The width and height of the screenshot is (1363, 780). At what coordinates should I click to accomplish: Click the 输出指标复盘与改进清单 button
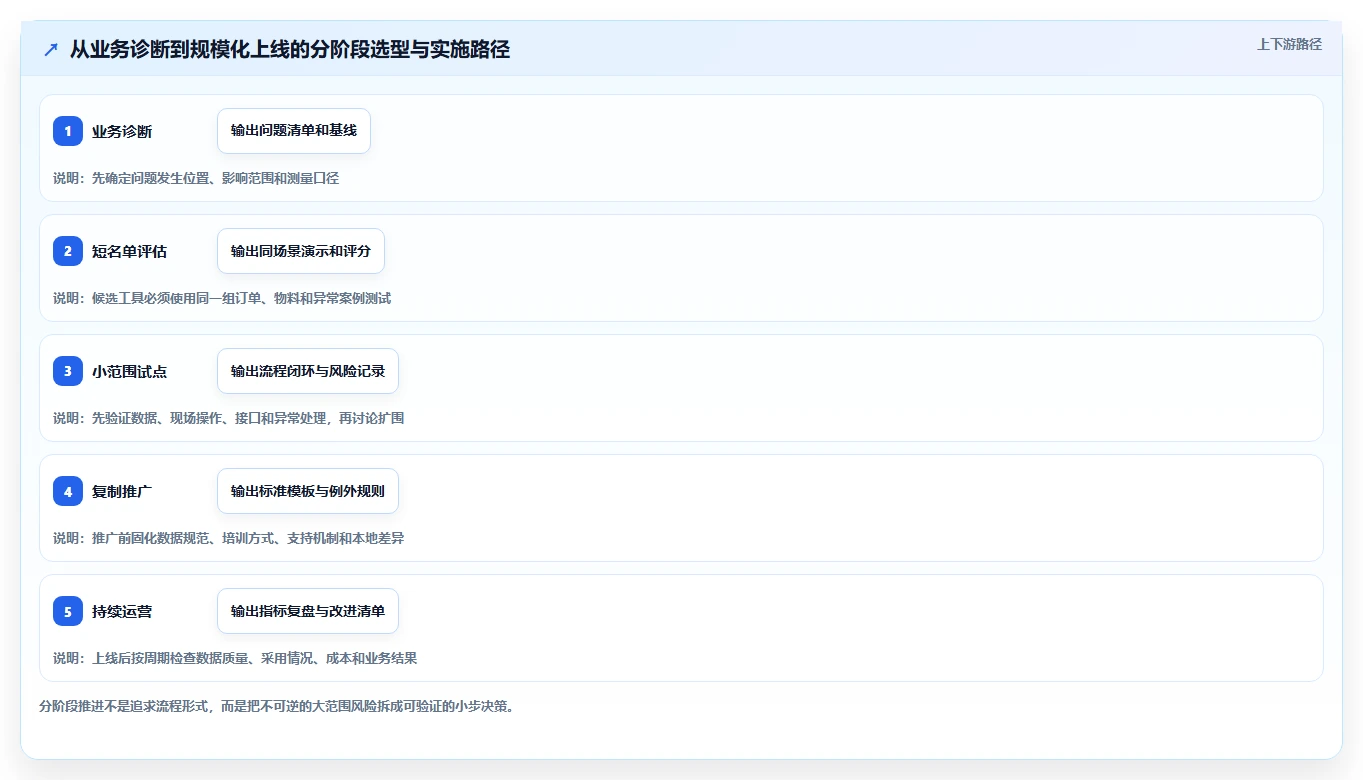tap(308, 611)
